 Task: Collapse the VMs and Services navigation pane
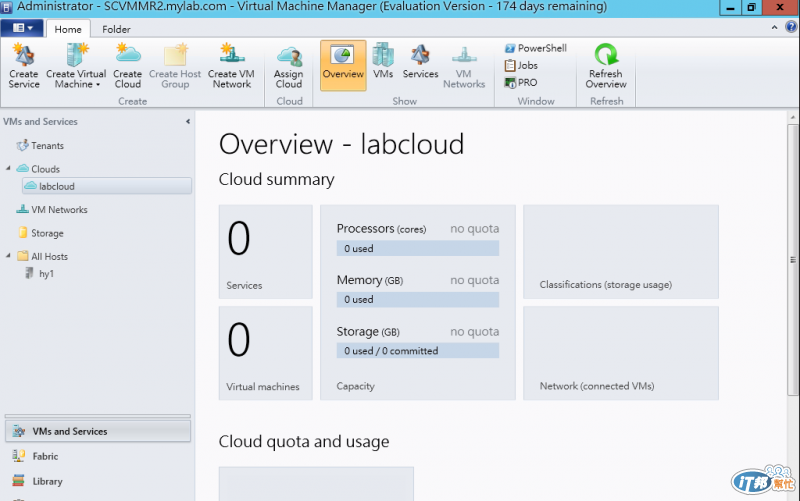click(x=188, y=121)
